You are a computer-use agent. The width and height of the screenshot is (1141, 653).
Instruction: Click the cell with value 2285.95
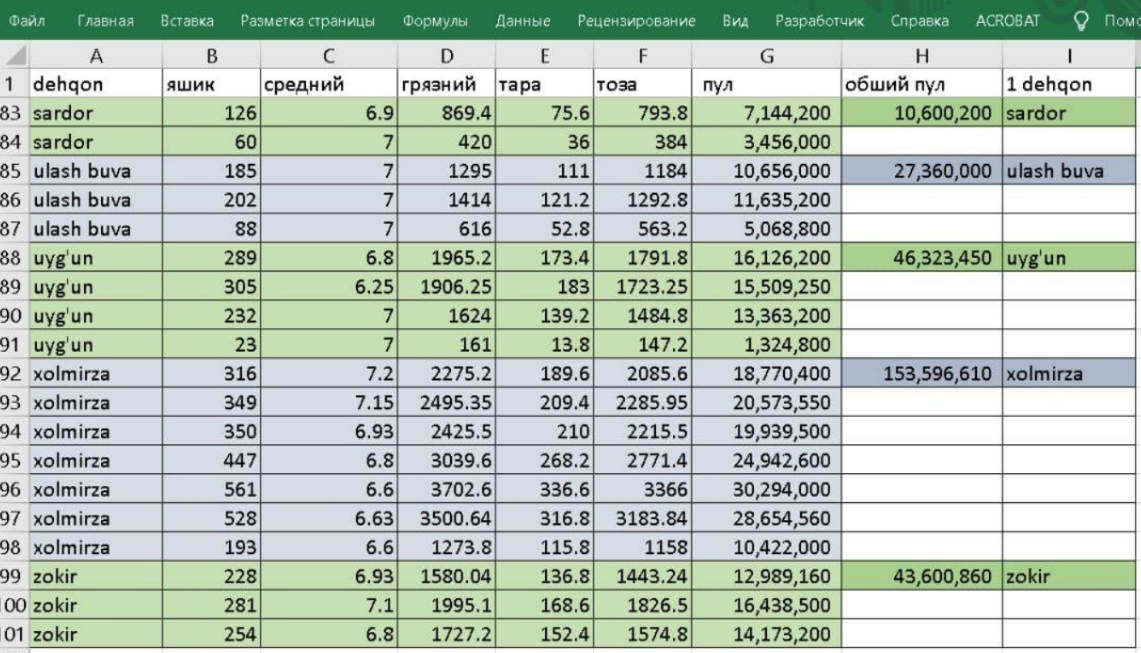pyautogui.click(x=642, y=403)
